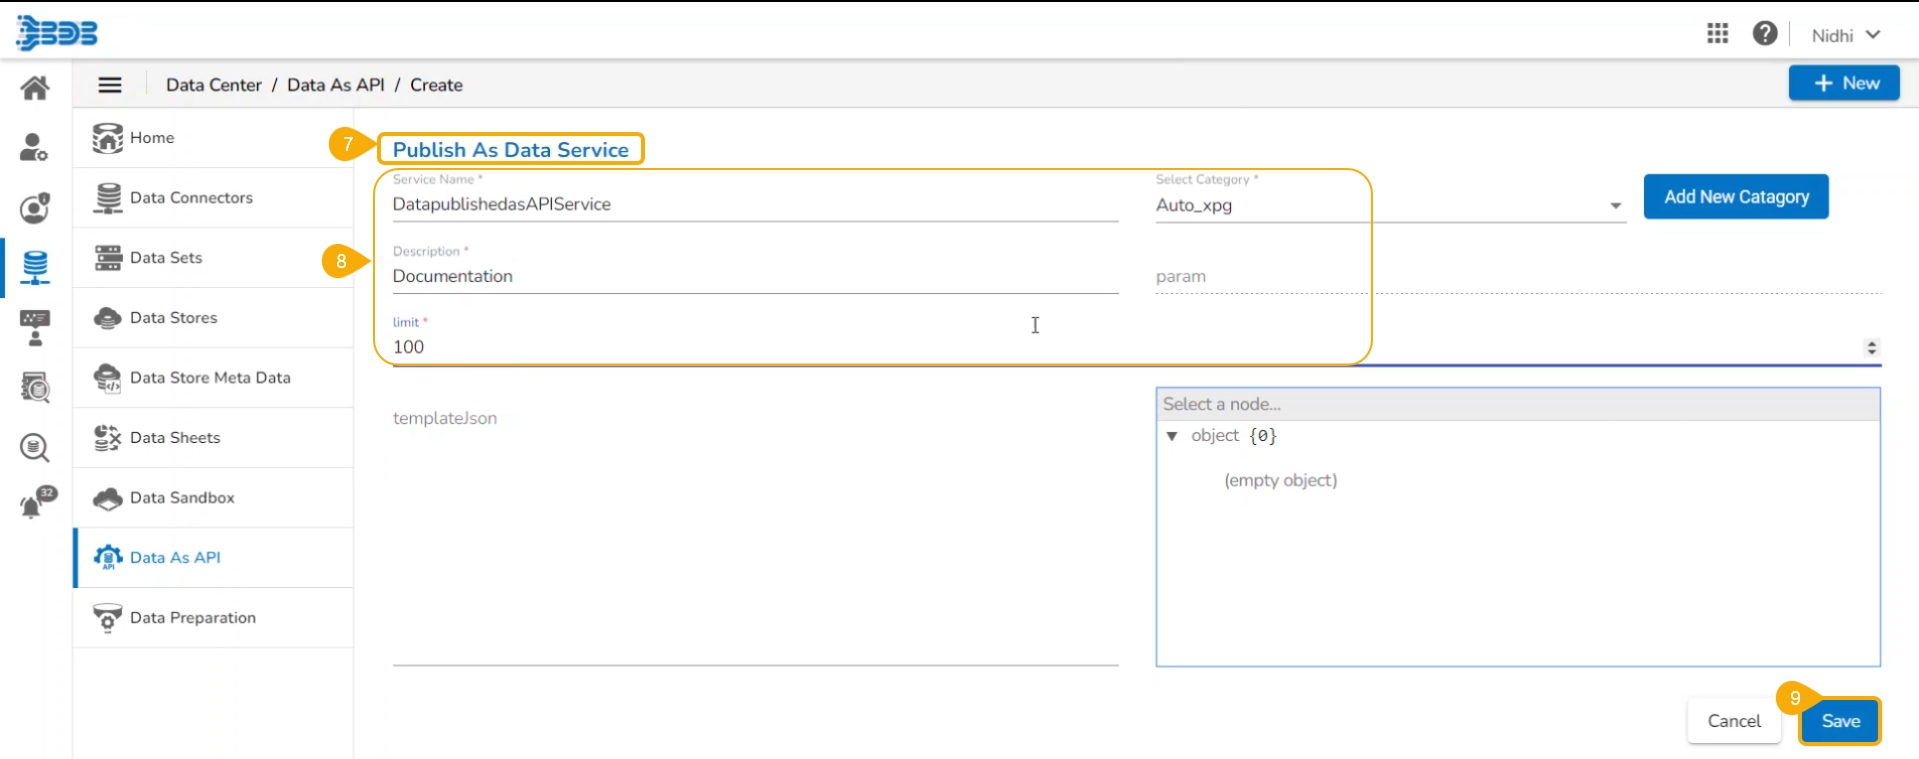Open the notifications bell icon
This screenshot has width=1919, height=759.
coord(36,503)
